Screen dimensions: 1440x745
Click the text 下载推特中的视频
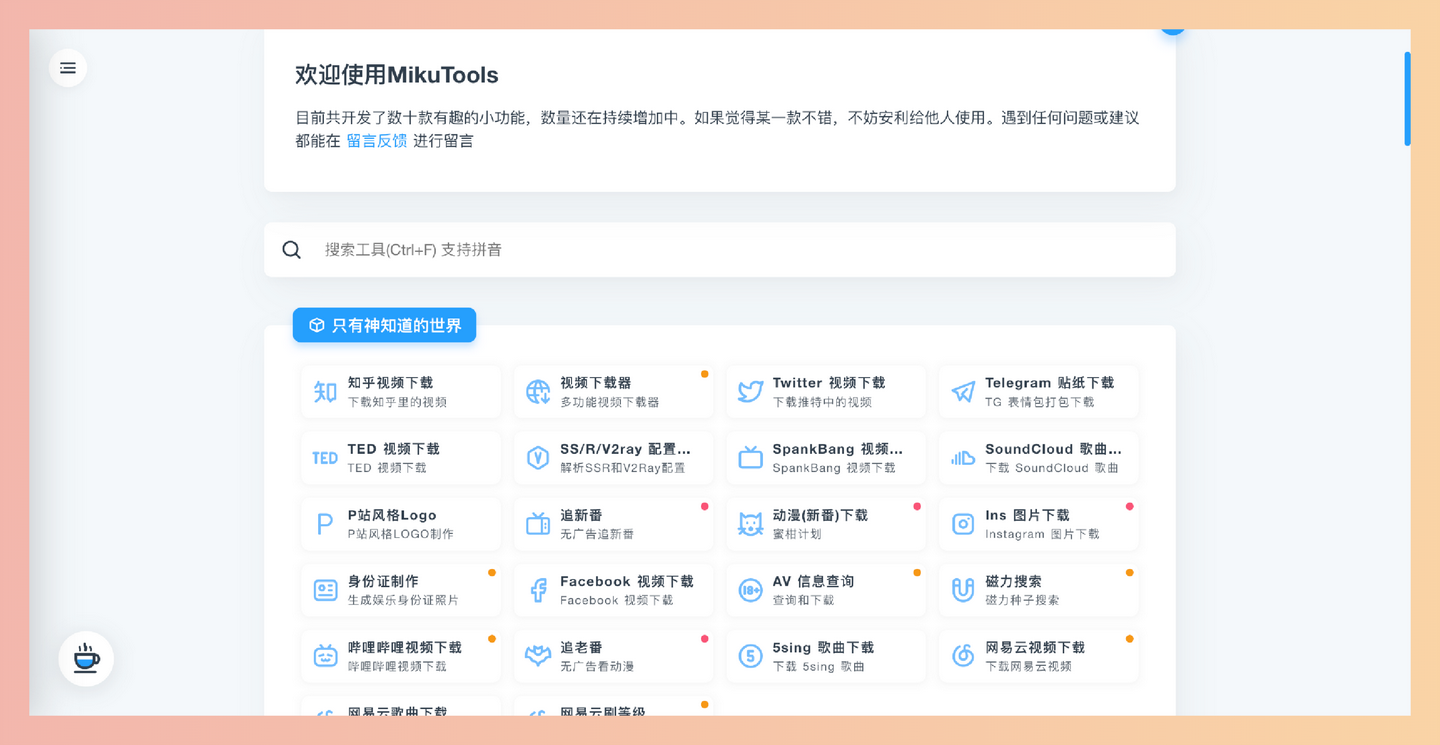click(x=822, y=402)
